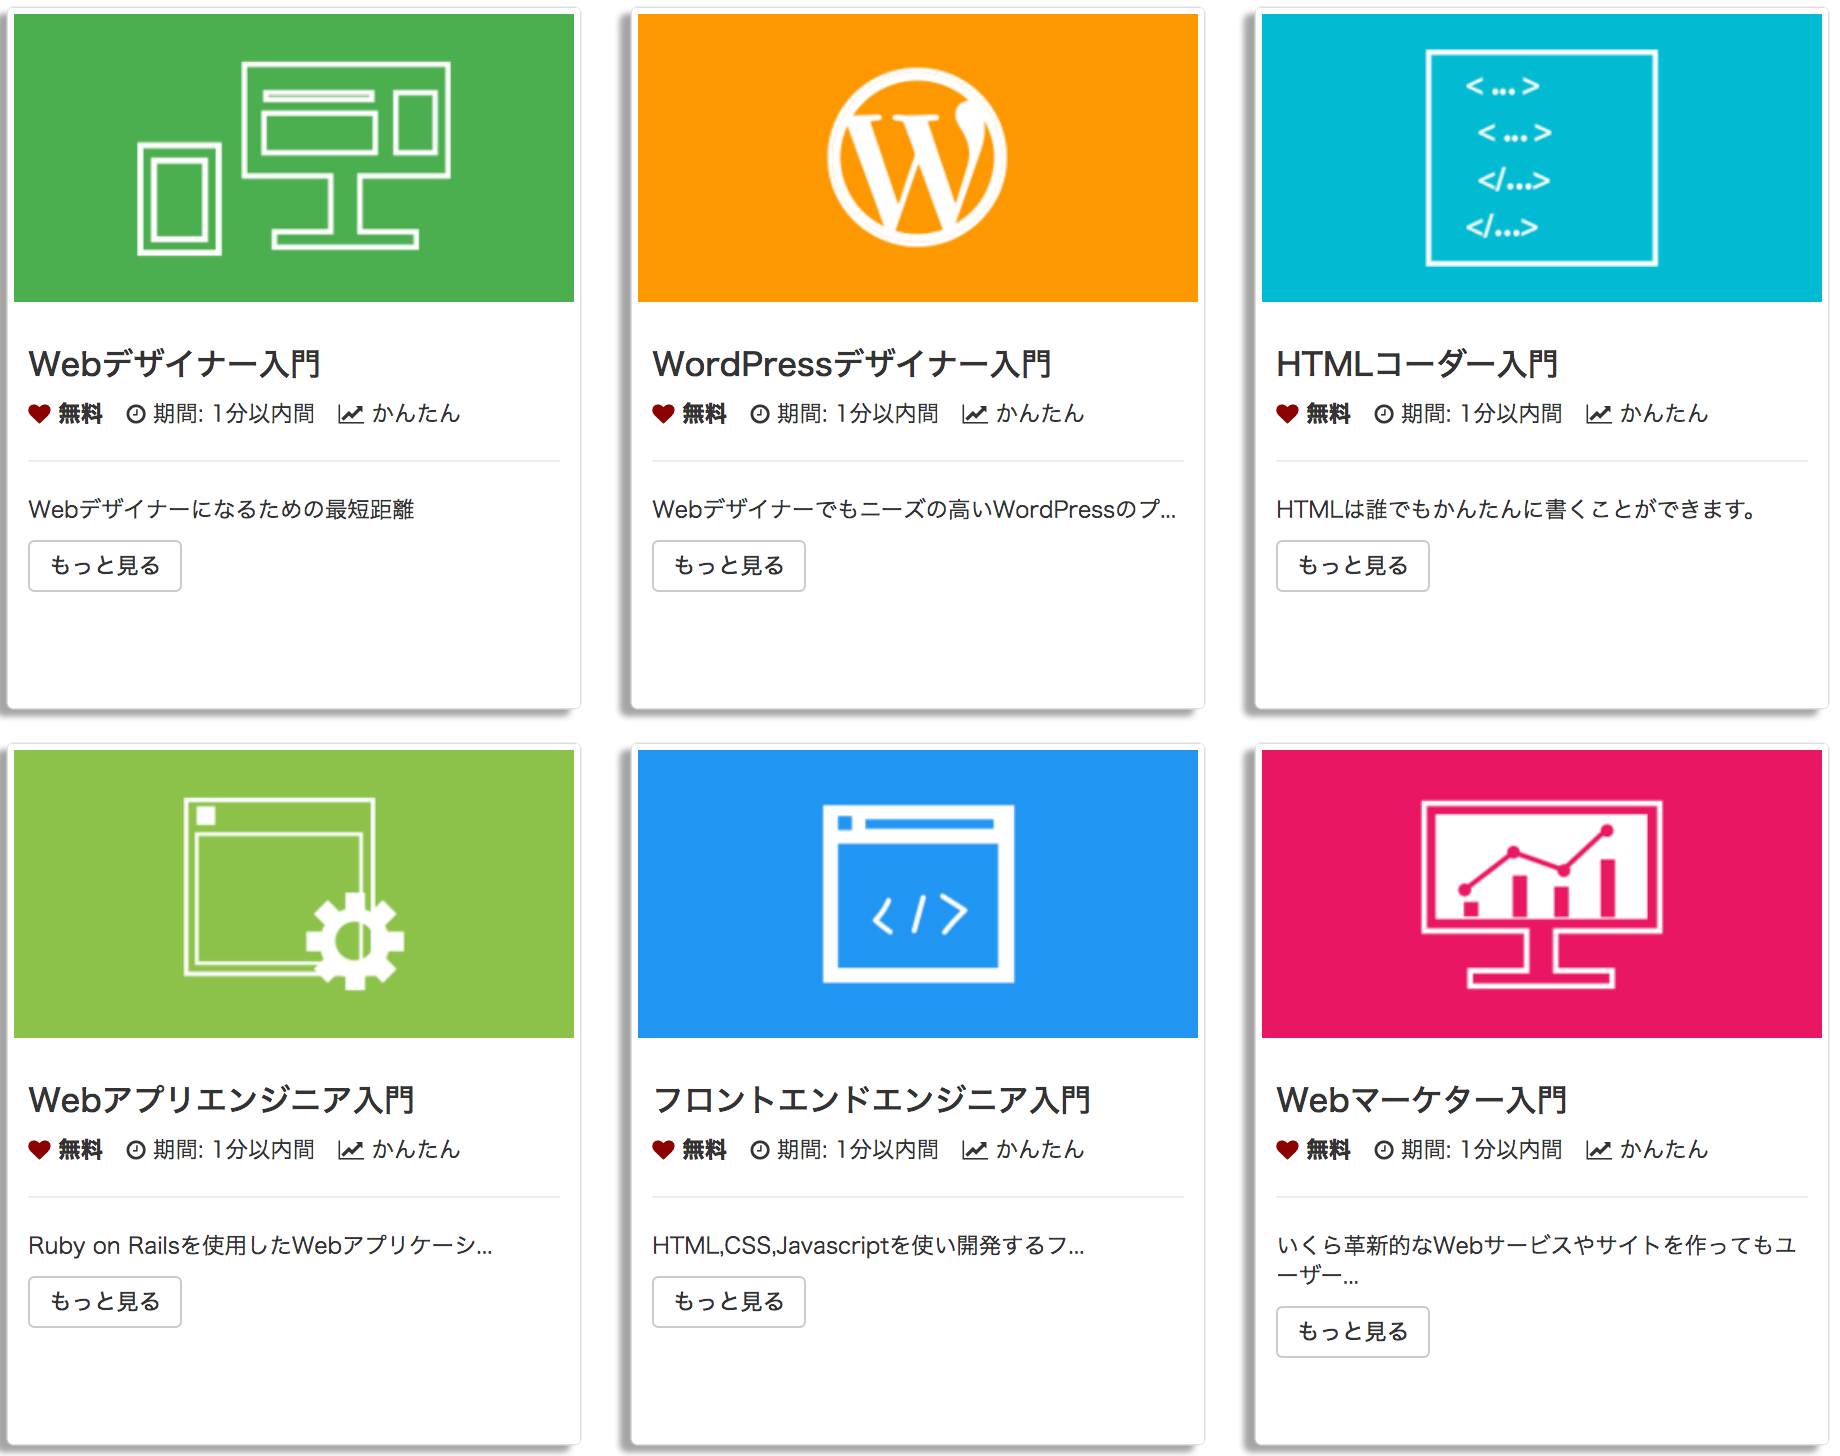Screen dimensions: 1840x1456
Task: Click the 無料 label on Webアプリエンジニア入門
Action: point(80,1150)
